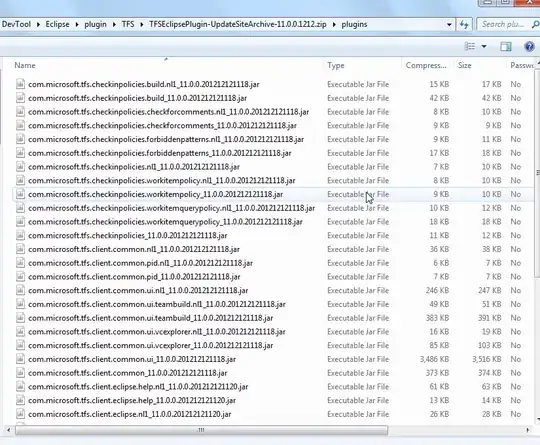Click the icon of client.common.pid_11.0.0 jar
The width and height of the screenshot is (540, 445).
[x=20, y=277]
